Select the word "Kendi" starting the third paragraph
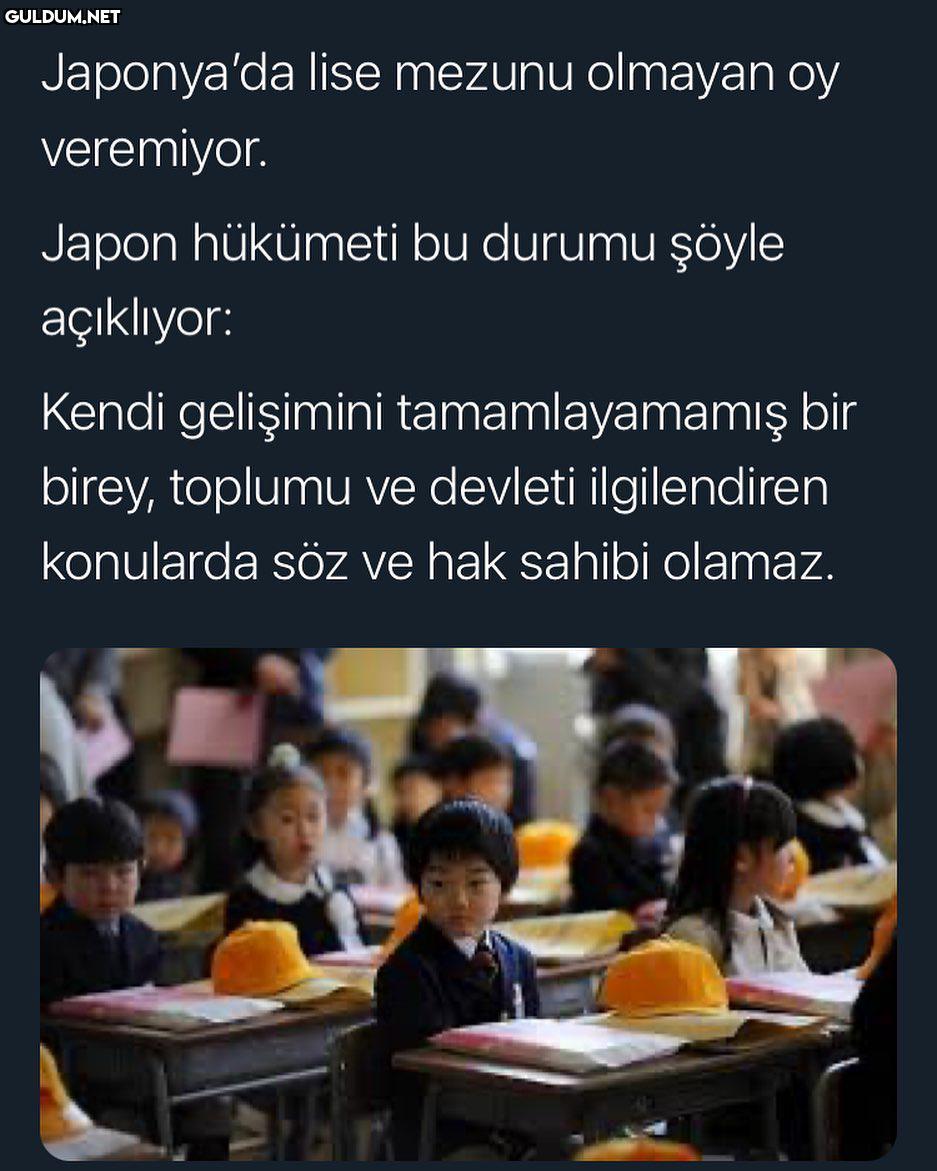Image resolution: width=937 pixels, height=1171 pixels. pyautogui.click(x=103, y=412)
